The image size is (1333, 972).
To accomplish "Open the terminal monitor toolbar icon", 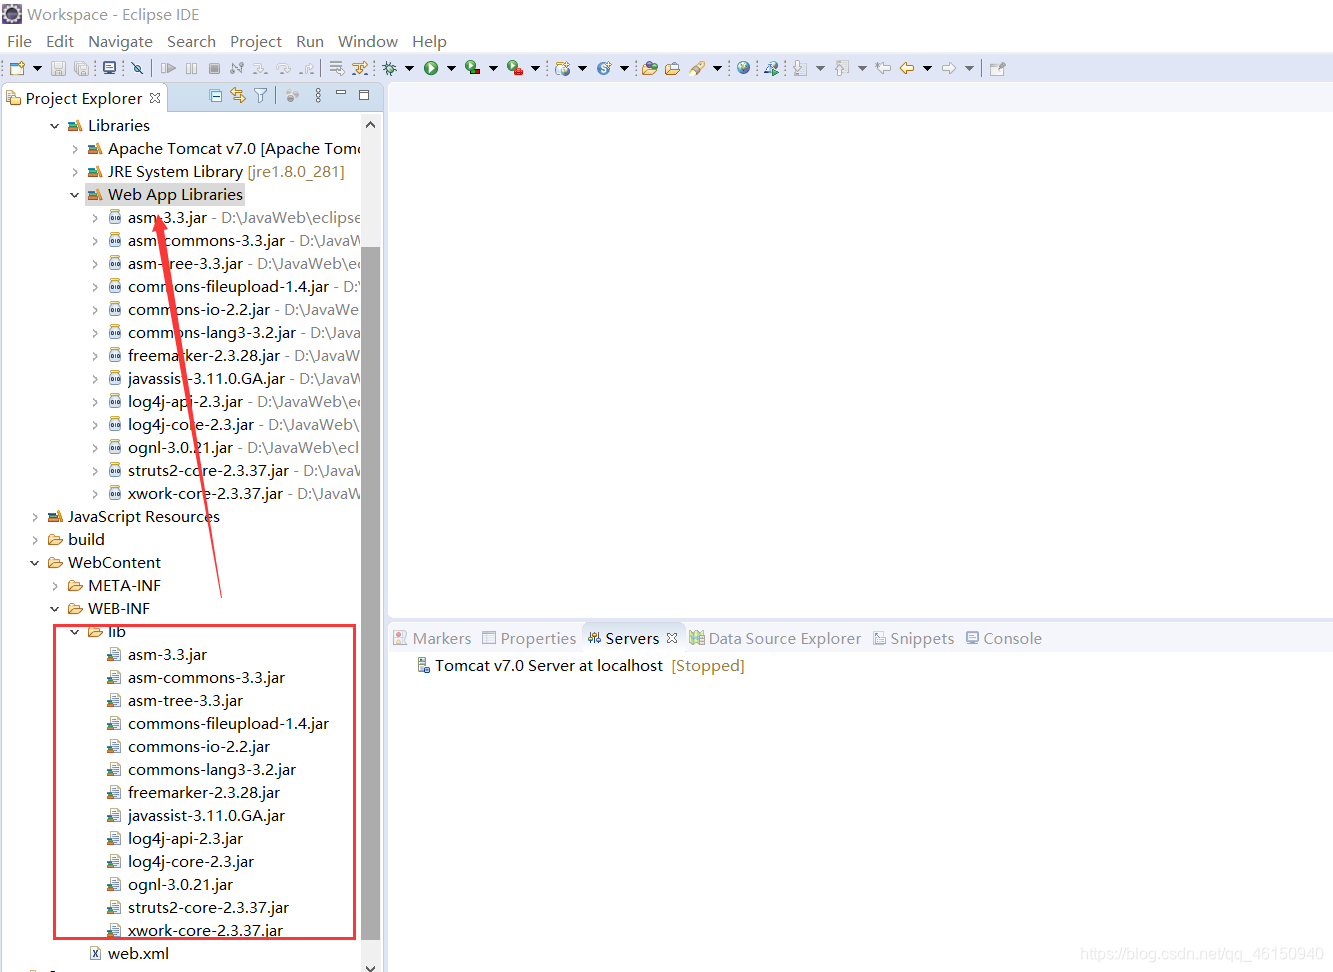I will [109, 68].
